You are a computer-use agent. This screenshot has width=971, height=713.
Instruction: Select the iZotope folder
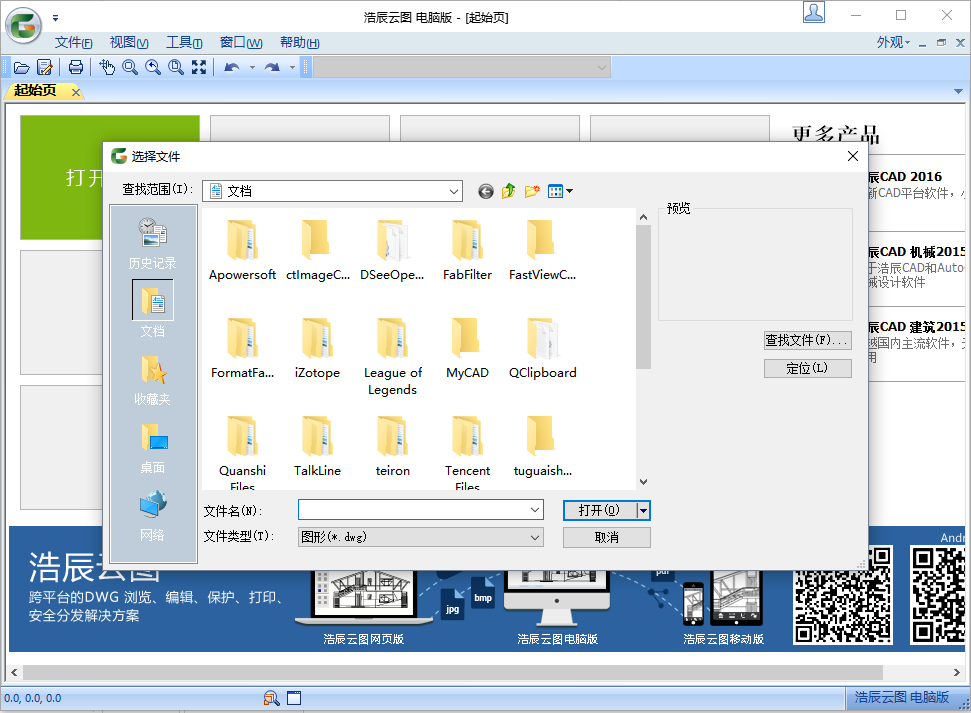point(317,348)
